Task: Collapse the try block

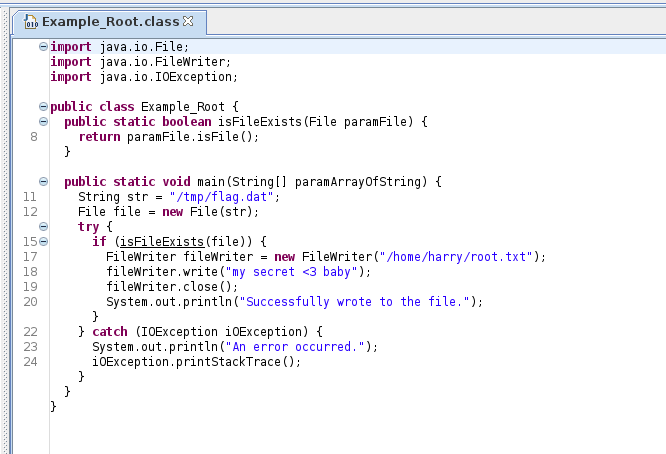Action: (43, 226)
